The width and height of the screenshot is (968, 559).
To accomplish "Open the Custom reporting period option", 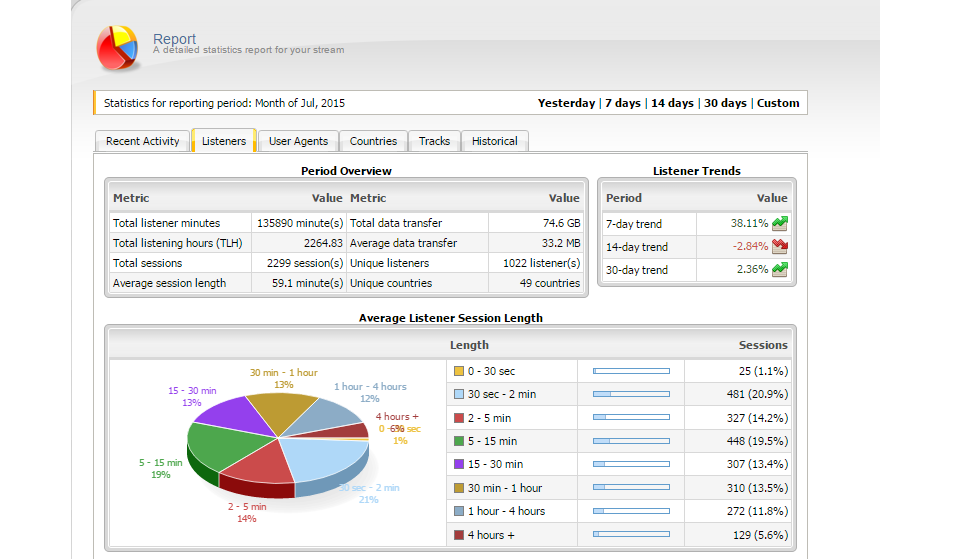I will click(x=778, y=103).
